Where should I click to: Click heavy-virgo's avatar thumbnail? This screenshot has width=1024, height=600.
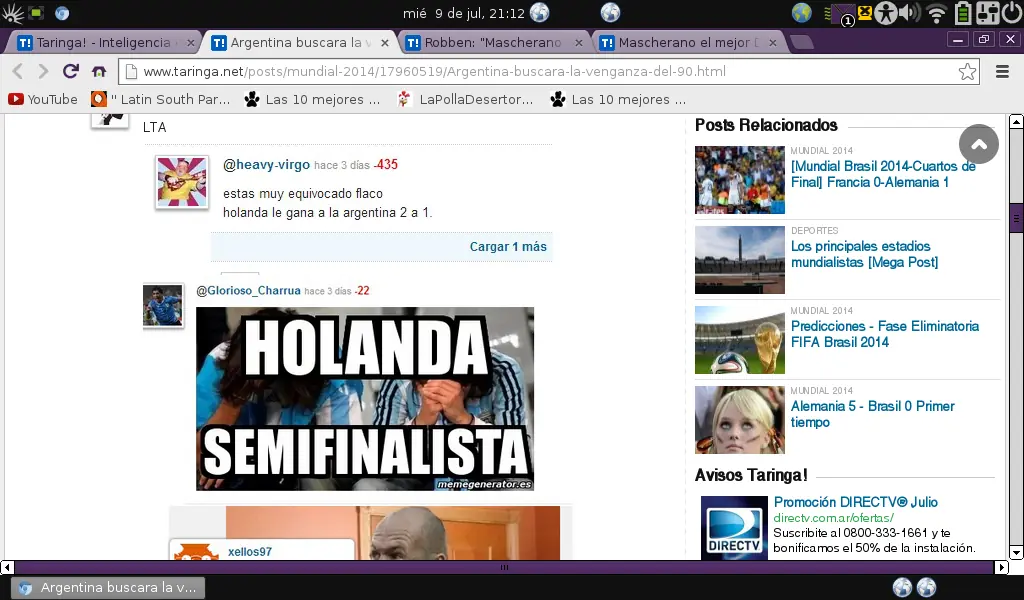click(182, 182)
